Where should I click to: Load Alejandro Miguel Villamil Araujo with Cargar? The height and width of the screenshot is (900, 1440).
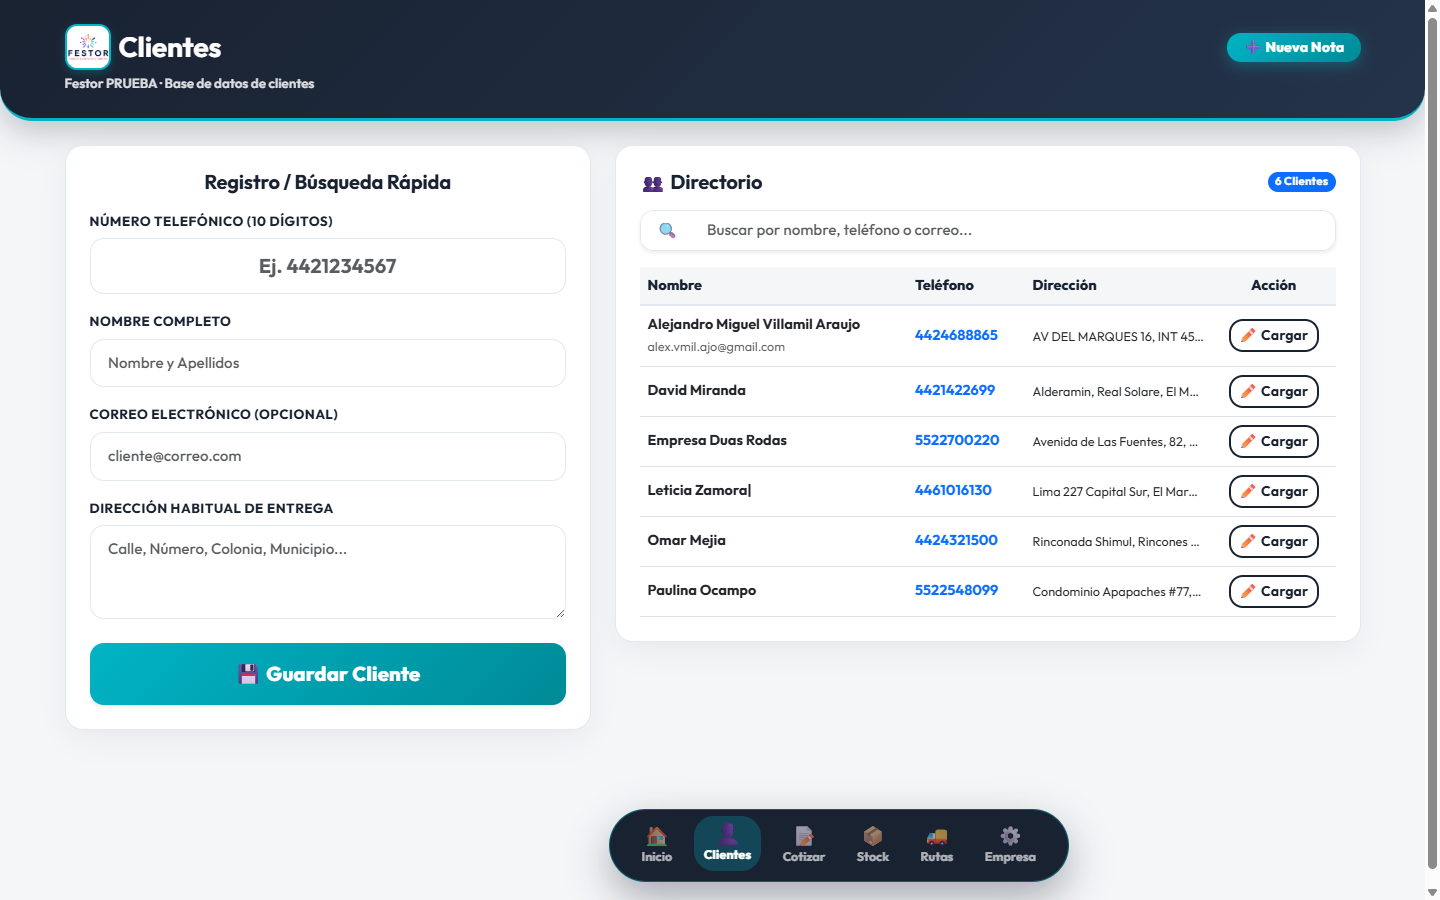coord(1274,336)
